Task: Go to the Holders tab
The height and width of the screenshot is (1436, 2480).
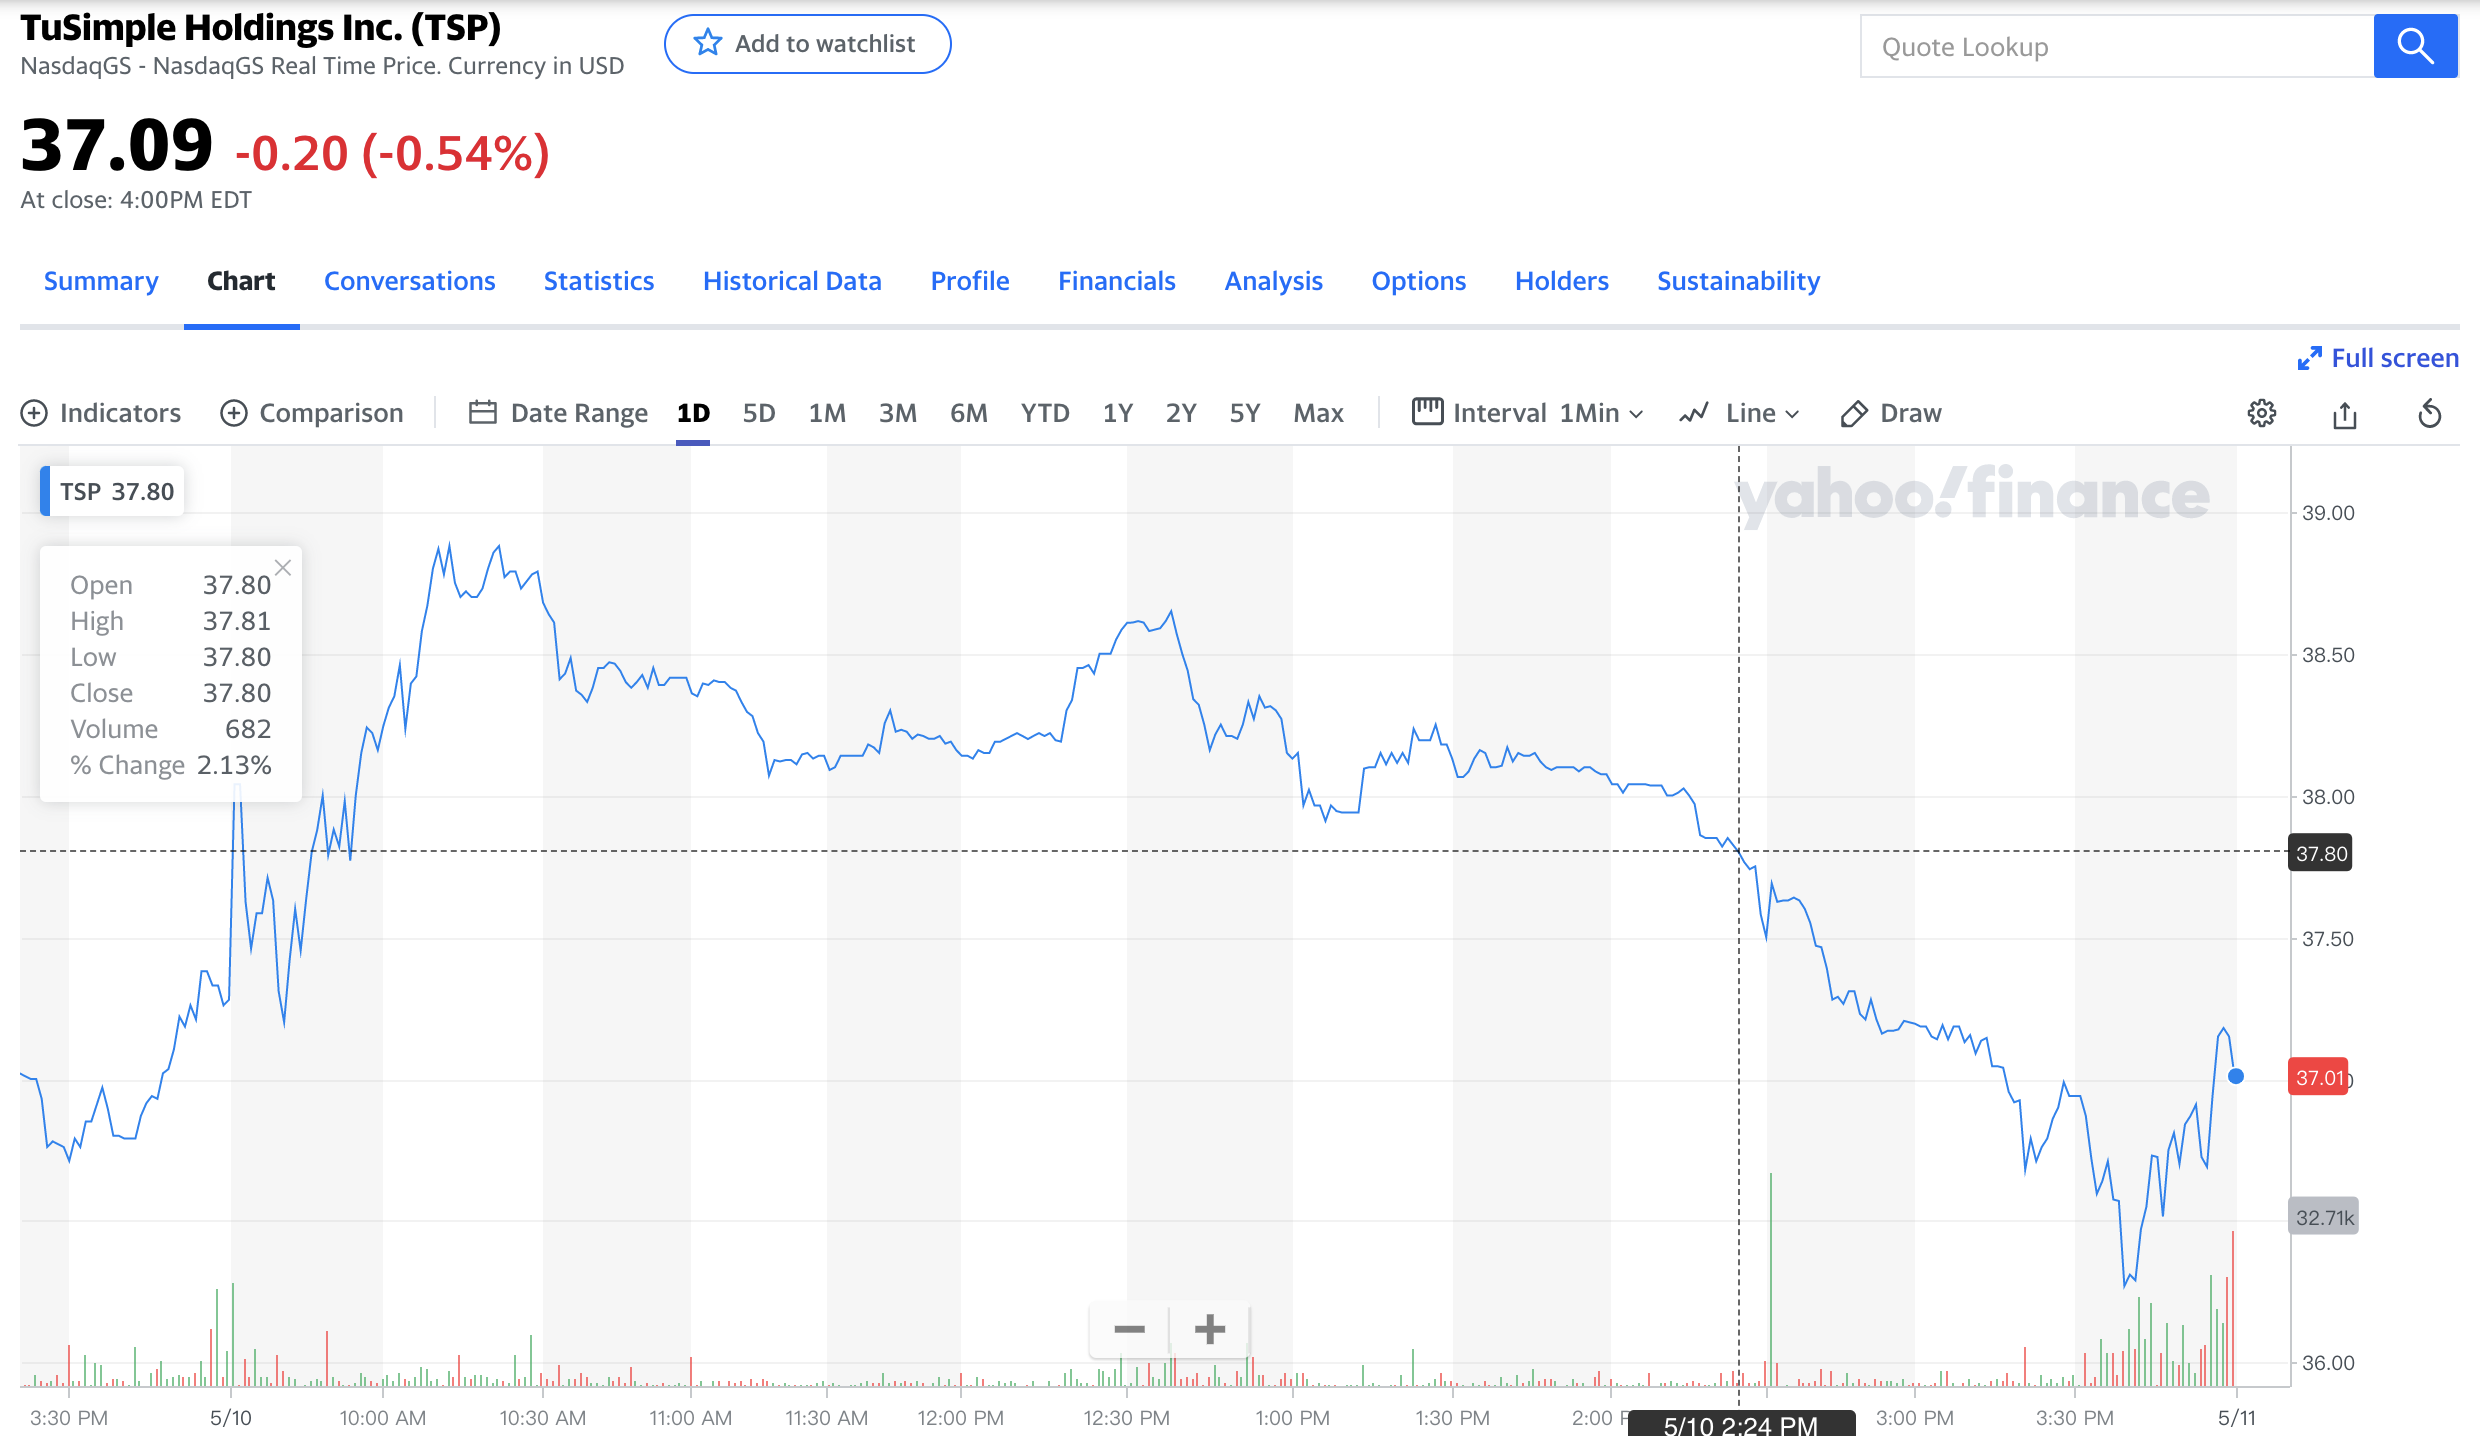Action: pos(1561,281)
